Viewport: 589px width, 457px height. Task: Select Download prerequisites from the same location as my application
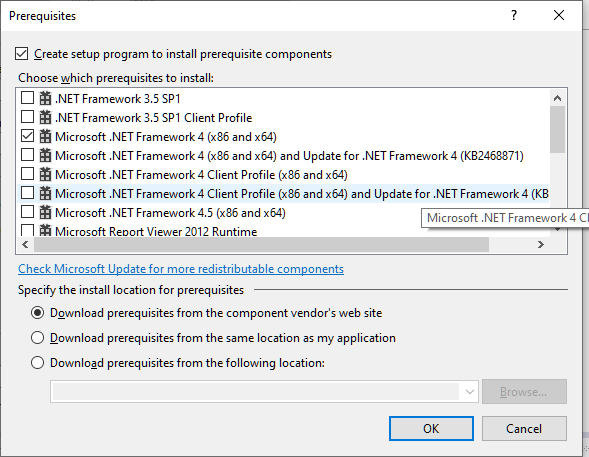pos(37,338)
